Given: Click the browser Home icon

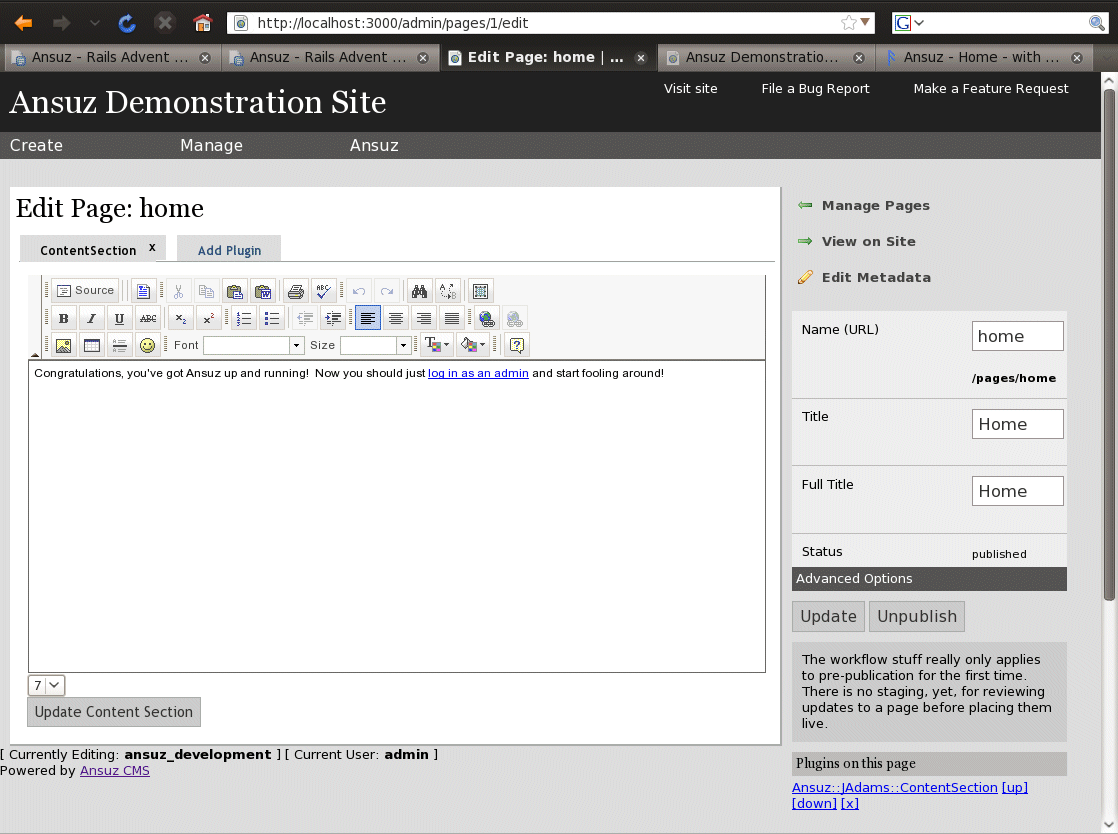Looking at the screenshot, I should 202,23.
